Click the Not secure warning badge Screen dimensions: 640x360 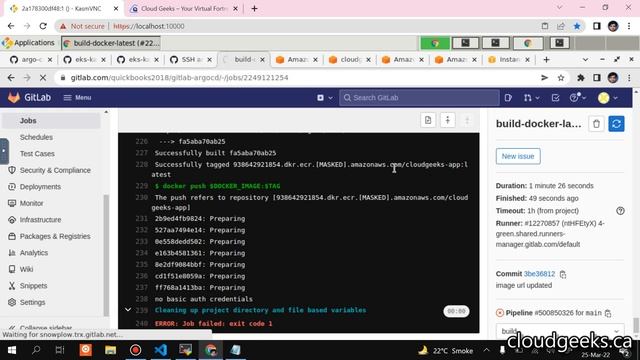pyautogui.click(x=82, y=26)
